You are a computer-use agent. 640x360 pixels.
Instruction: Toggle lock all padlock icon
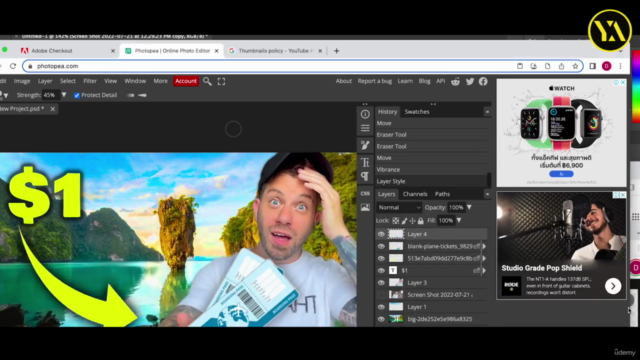[x=420, y=221]
